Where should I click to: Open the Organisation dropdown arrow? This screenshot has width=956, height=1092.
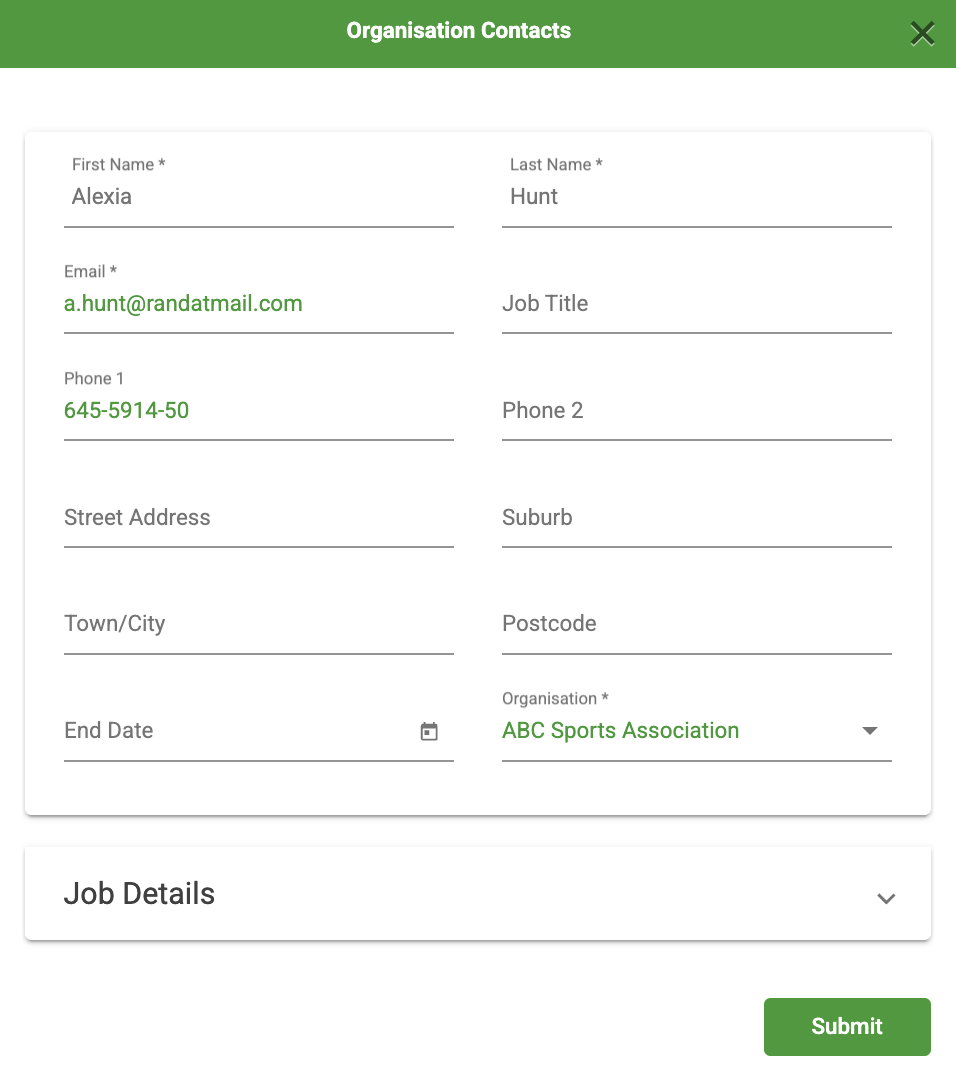[870, 731]
